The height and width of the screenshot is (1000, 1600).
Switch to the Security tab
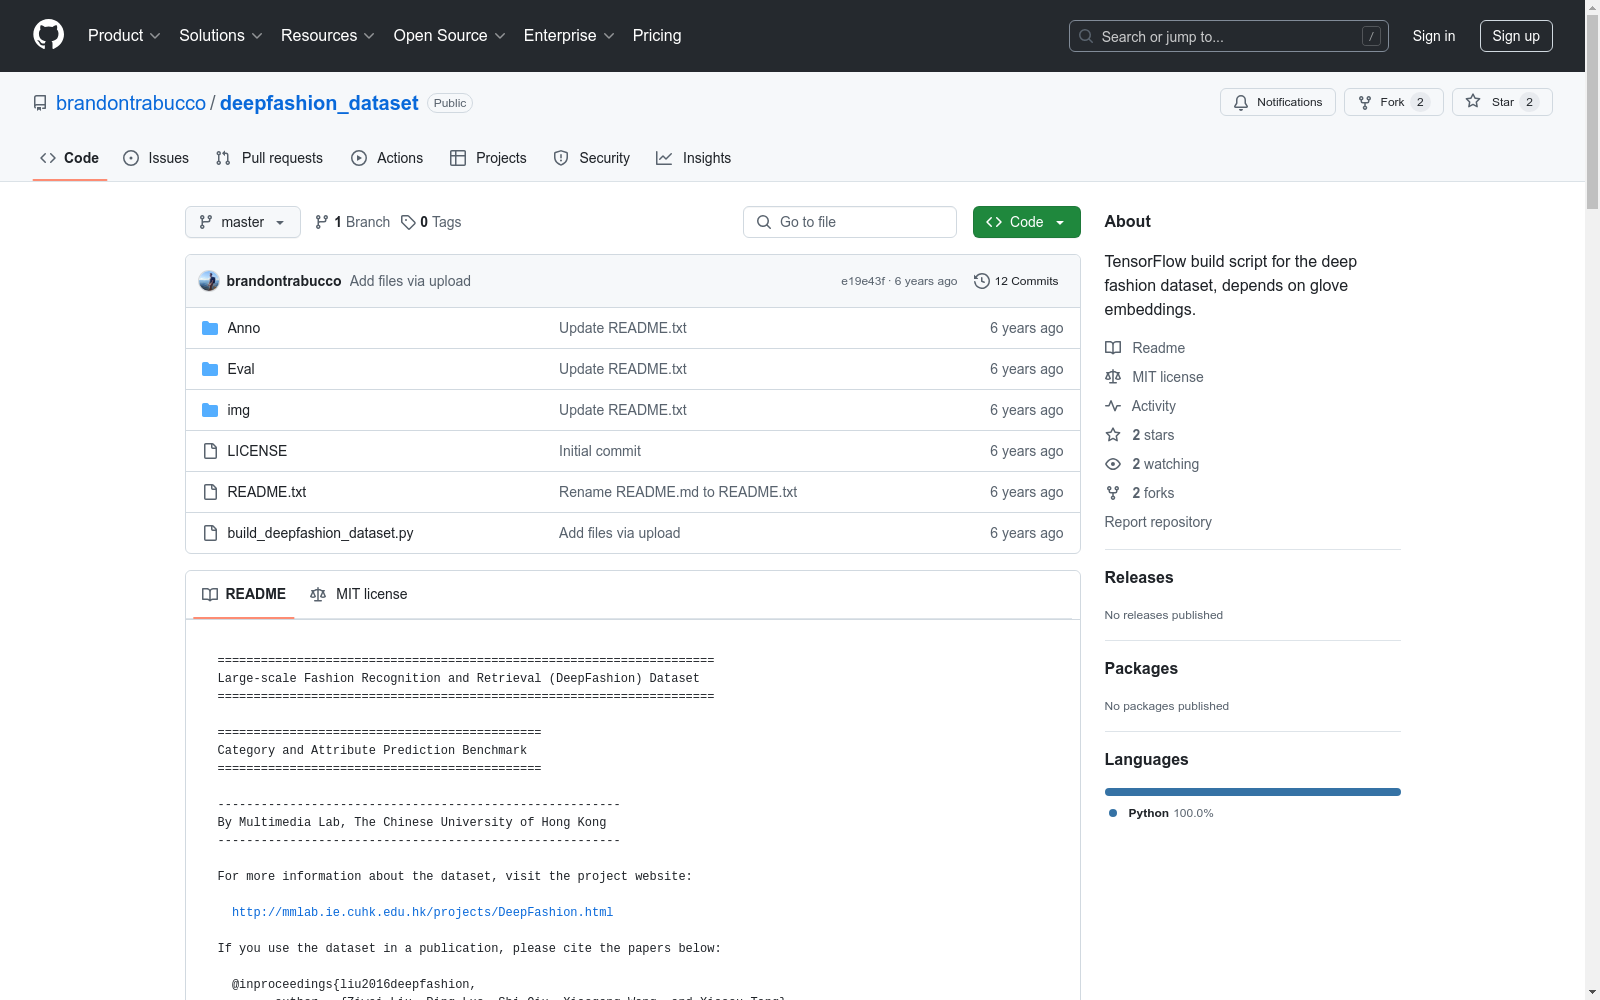[x=592, y=158]
